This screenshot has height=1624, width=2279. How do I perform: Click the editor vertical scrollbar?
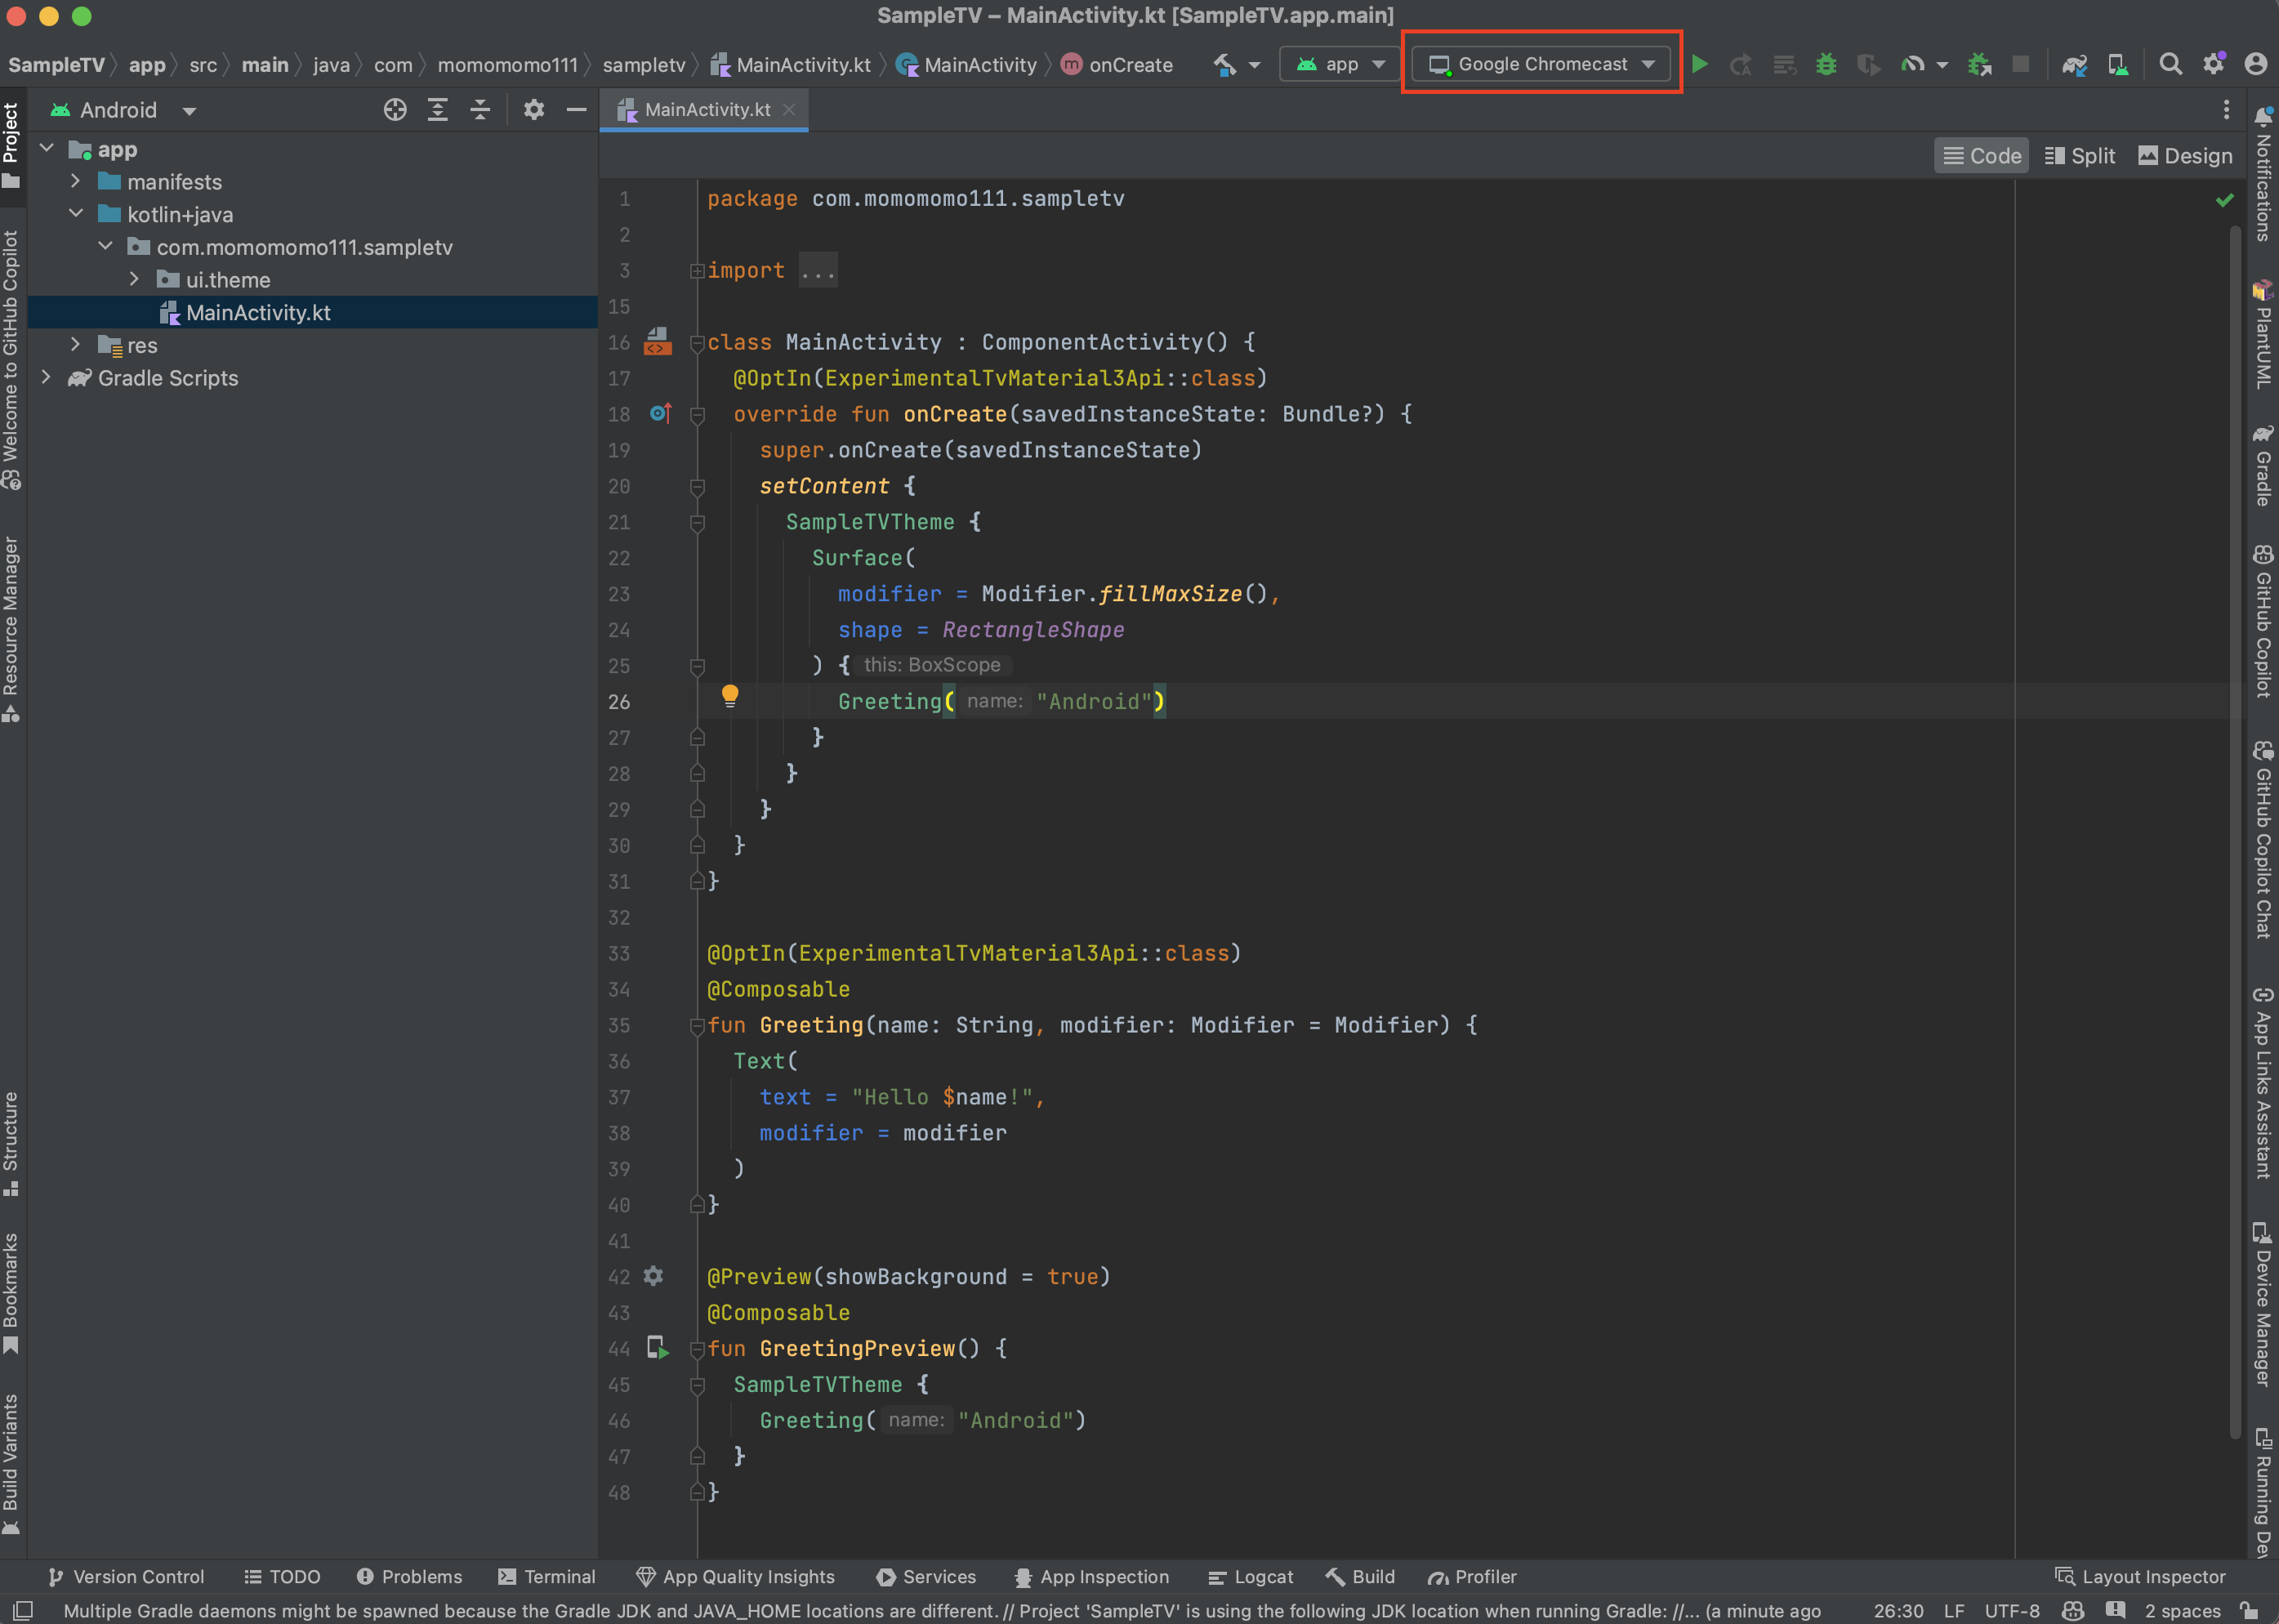(2234, 800)
